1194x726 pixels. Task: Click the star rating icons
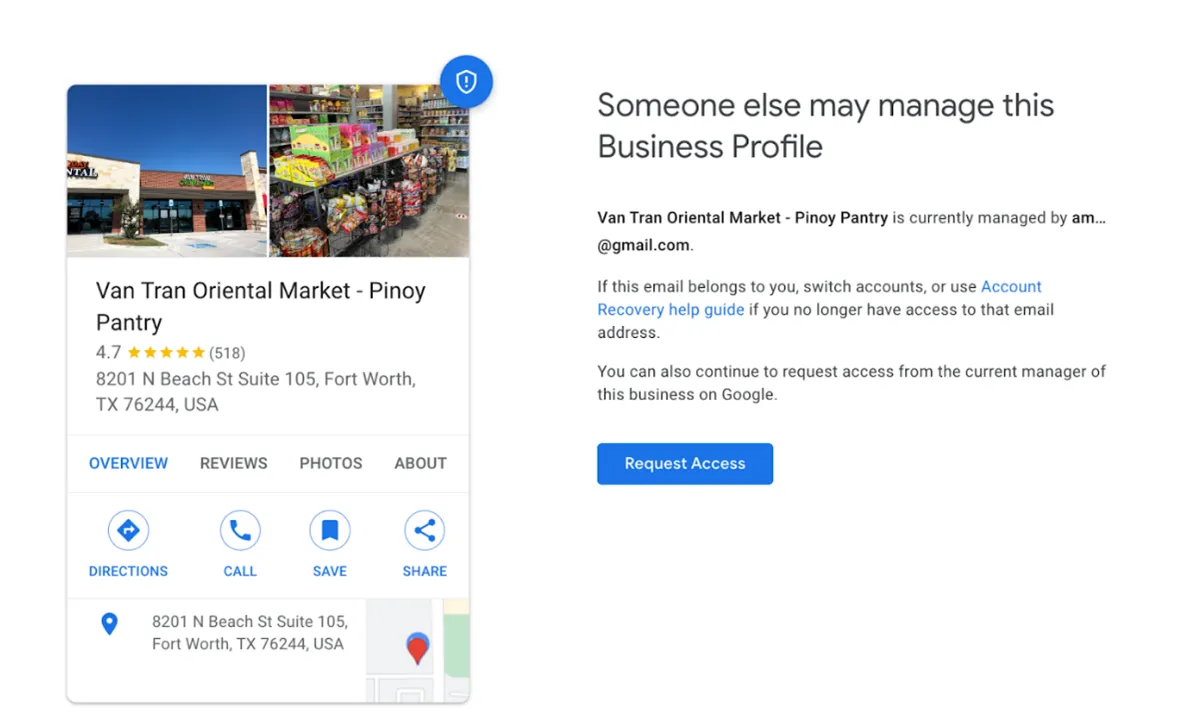point(164,352)
